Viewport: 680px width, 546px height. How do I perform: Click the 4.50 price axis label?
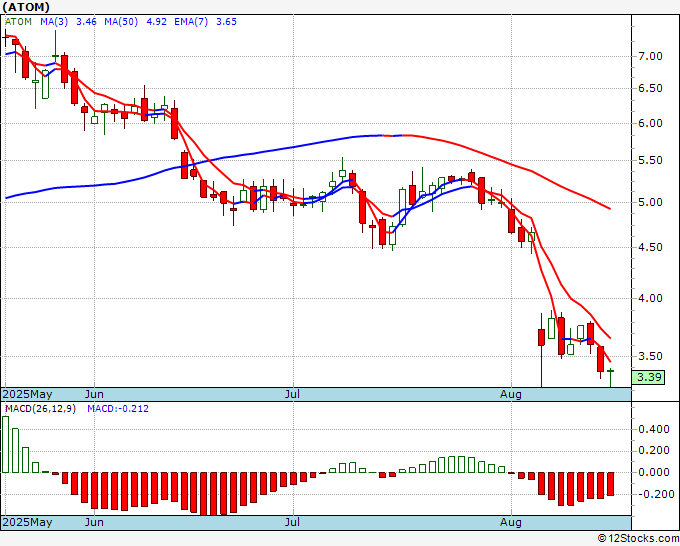tap(650, 247)
